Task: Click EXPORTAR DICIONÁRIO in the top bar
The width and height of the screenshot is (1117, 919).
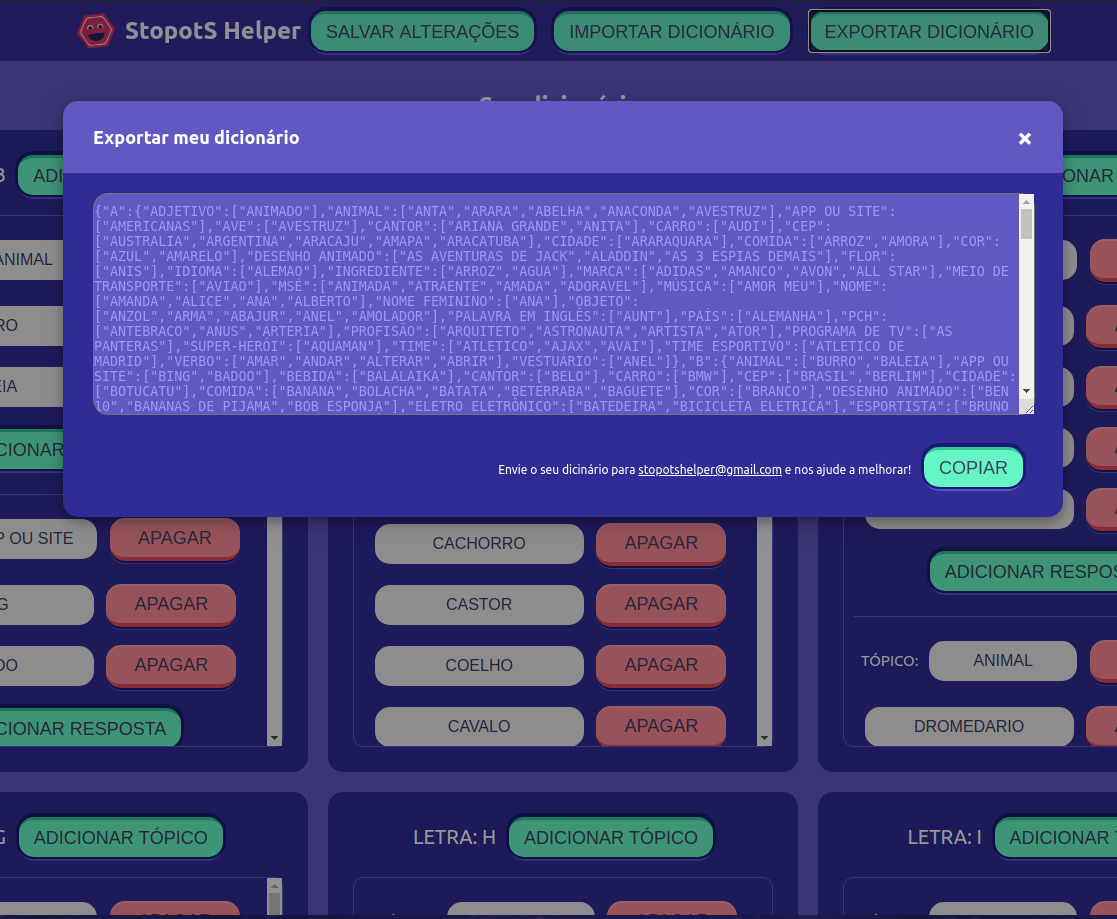Action: [928, 31]
